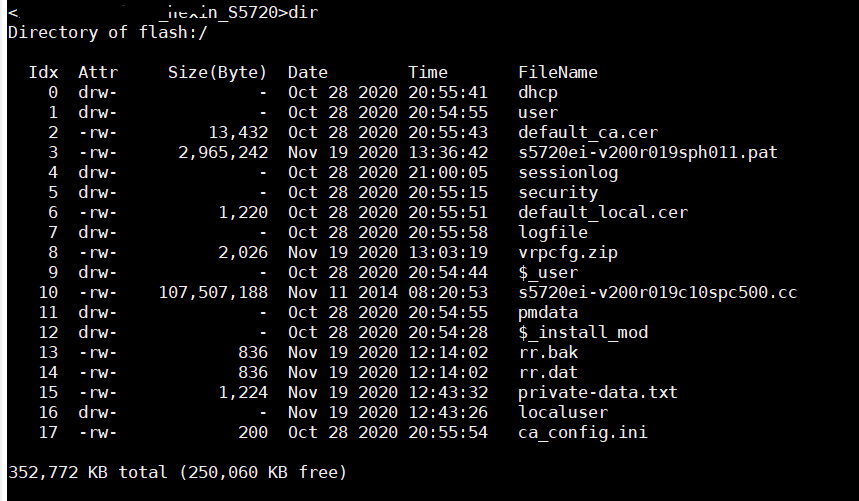Viewport: 859px width, 501px height.
Task: Click the FileName column header
Action: pos(557,72)
